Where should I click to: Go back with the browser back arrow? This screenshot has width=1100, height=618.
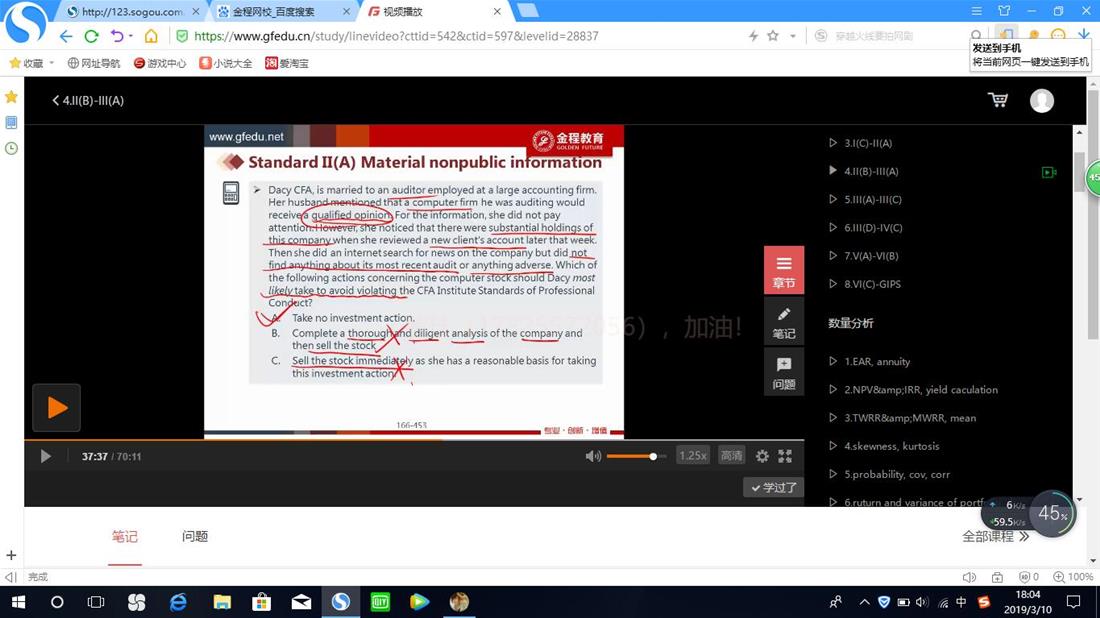(x=66, y=36)
